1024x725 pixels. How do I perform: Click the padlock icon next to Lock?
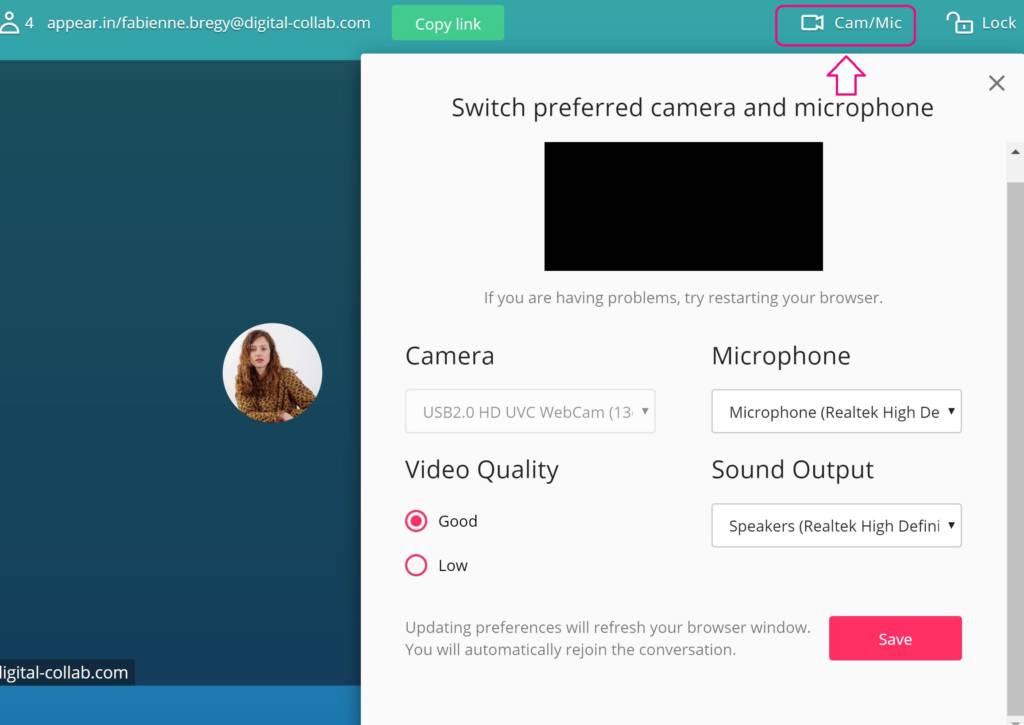click(x=959, y=23)
